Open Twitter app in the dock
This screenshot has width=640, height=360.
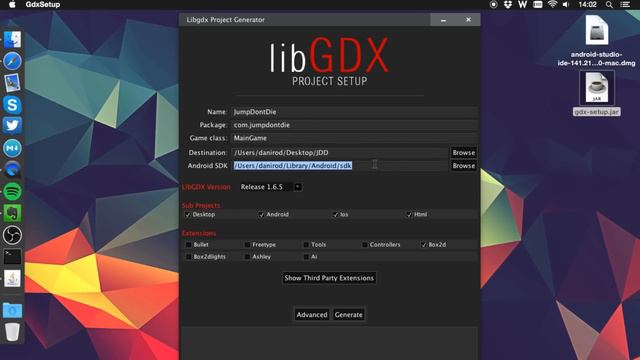click(x=12, y=126)
